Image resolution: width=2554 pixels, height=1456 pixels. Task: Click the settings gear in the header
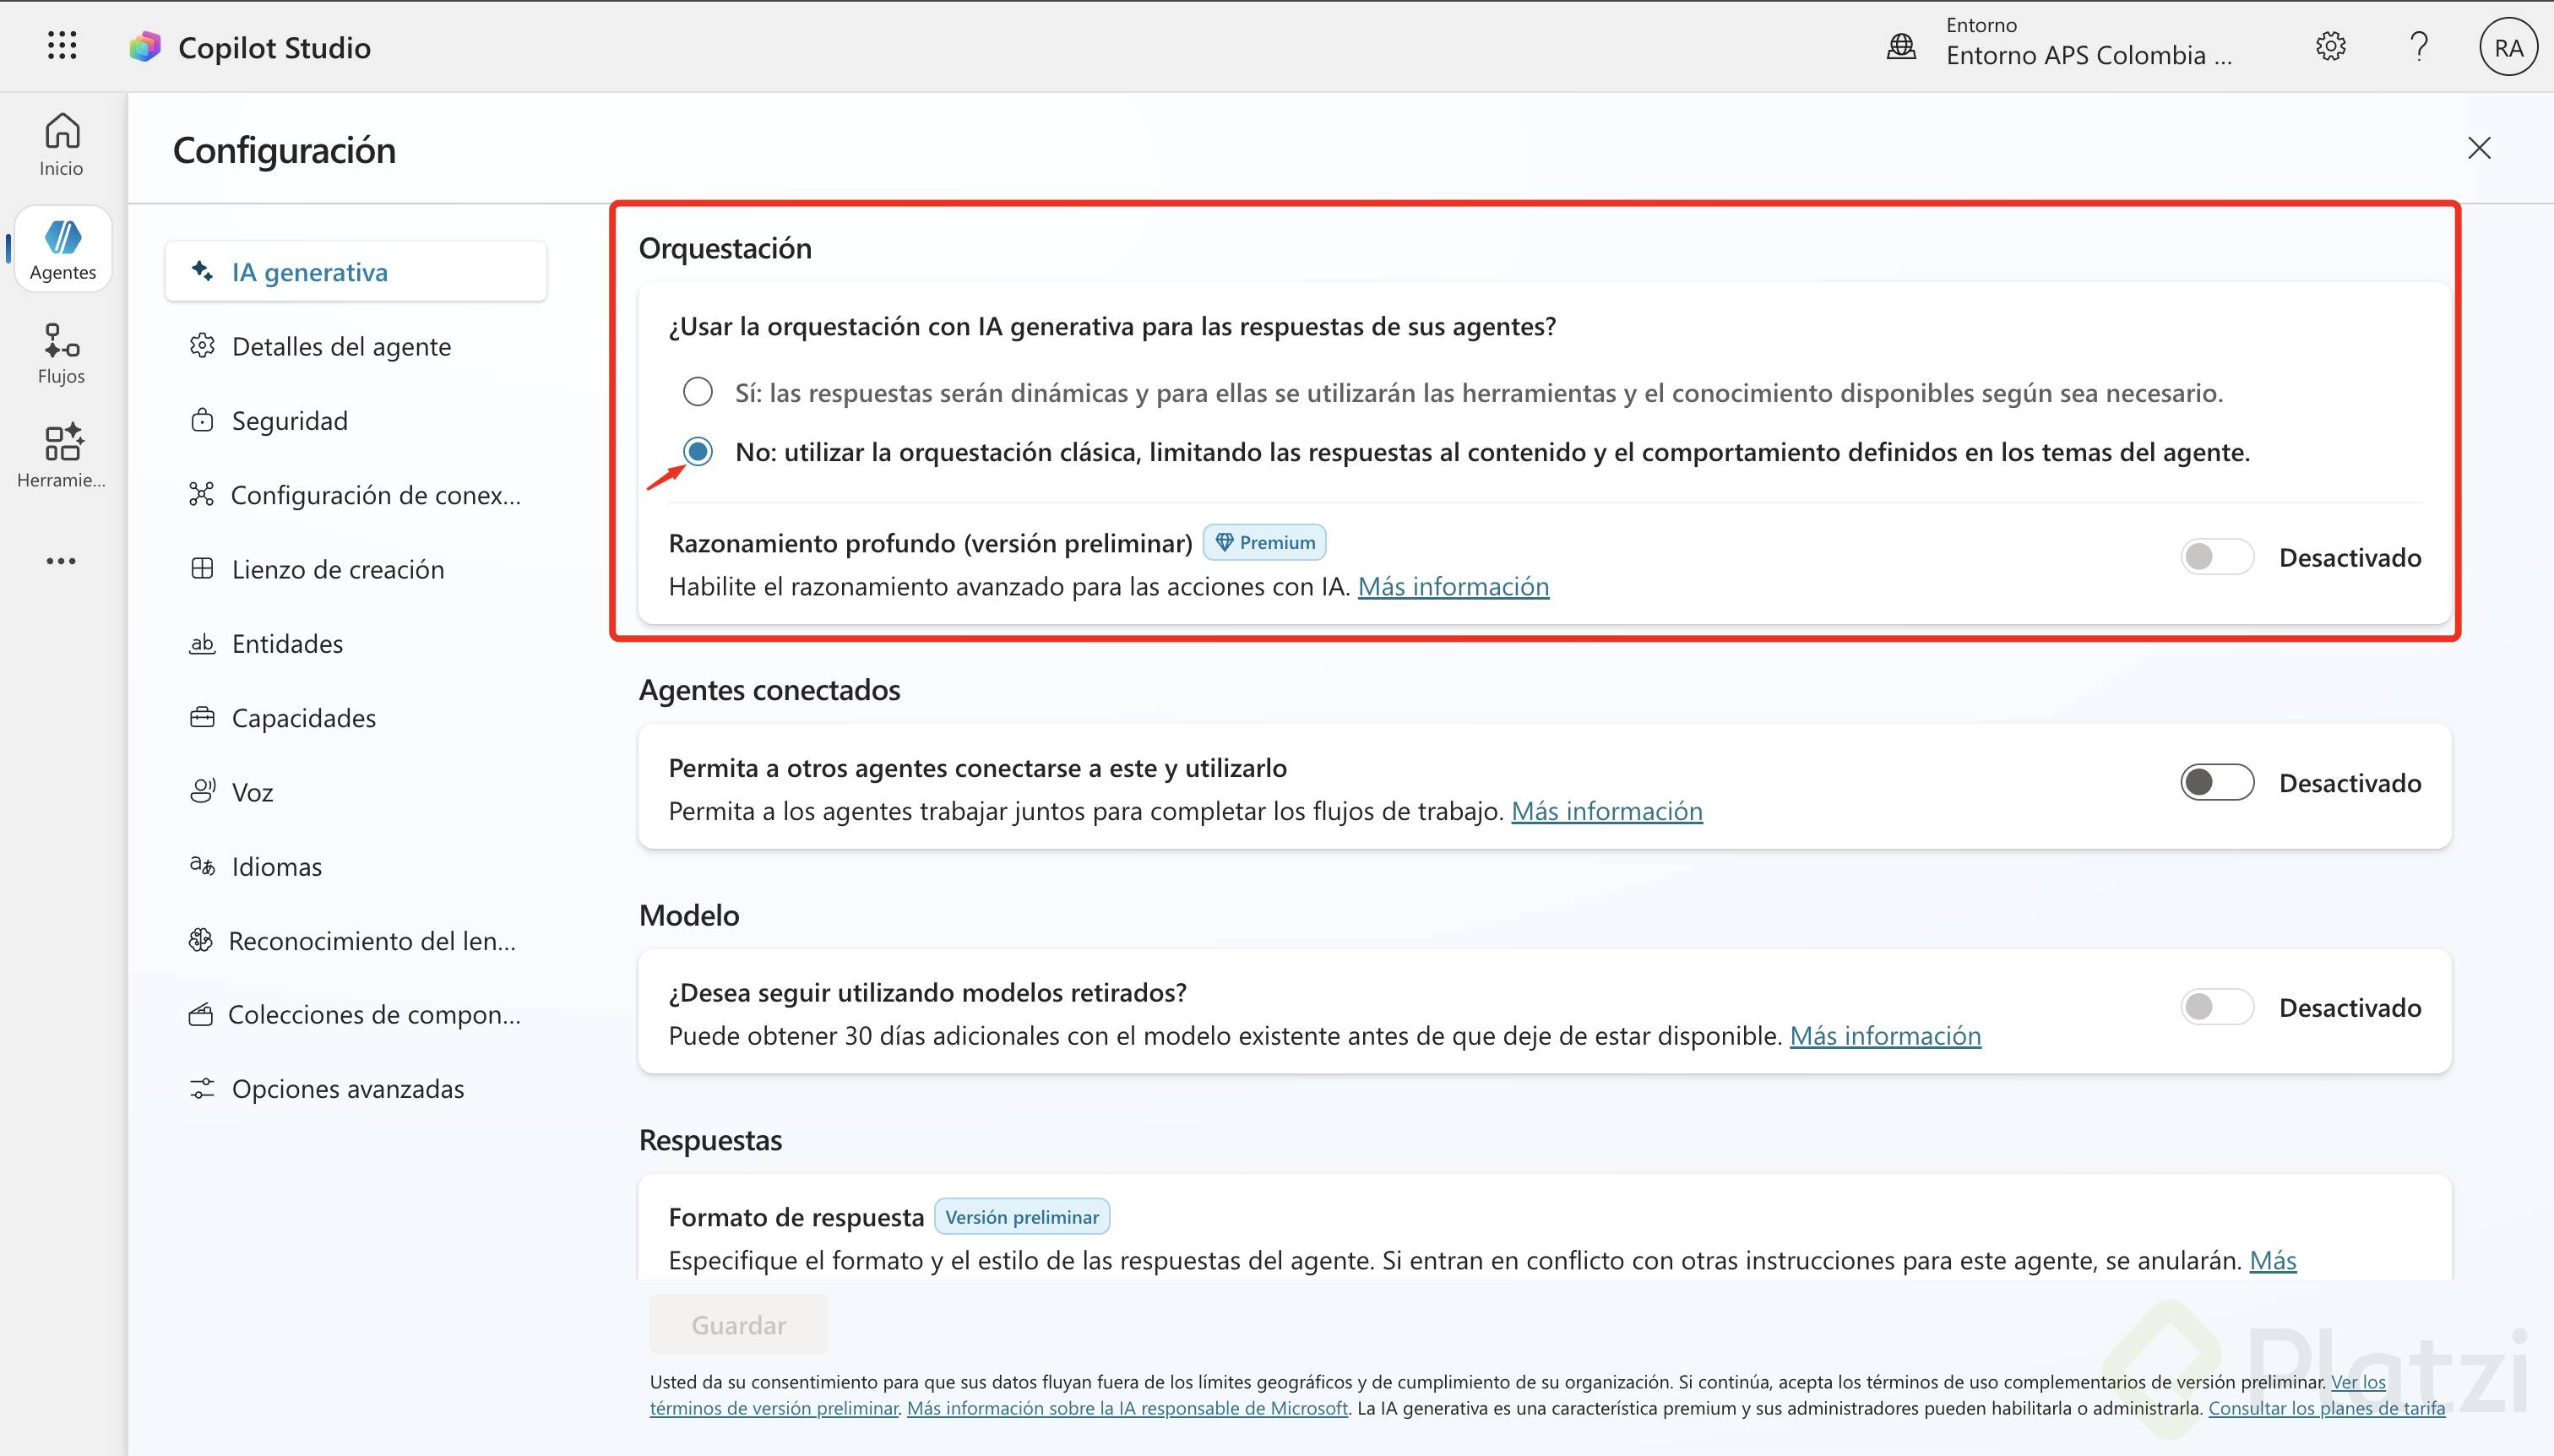pos(2330,47)
